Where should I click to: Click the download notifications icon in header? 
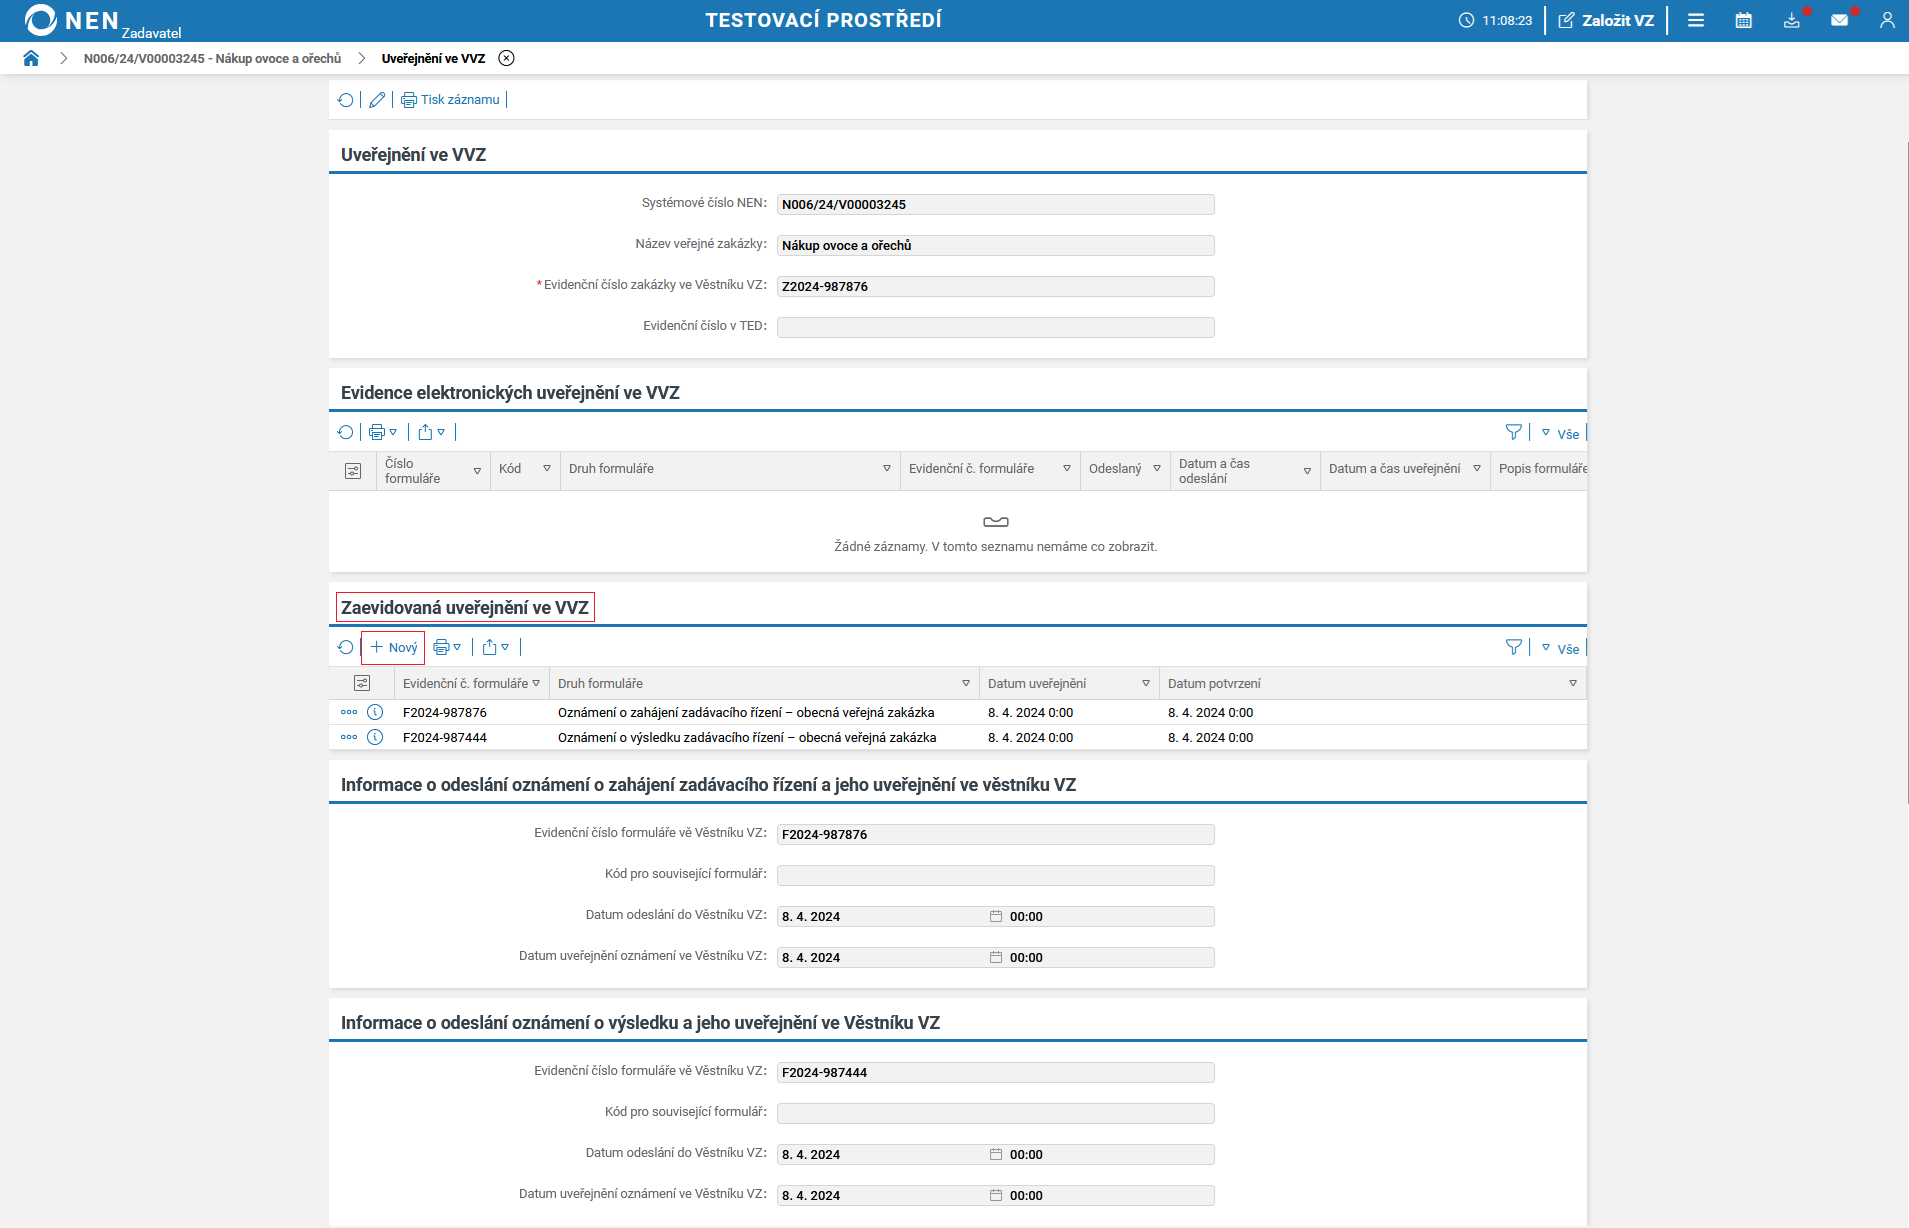1791,20
